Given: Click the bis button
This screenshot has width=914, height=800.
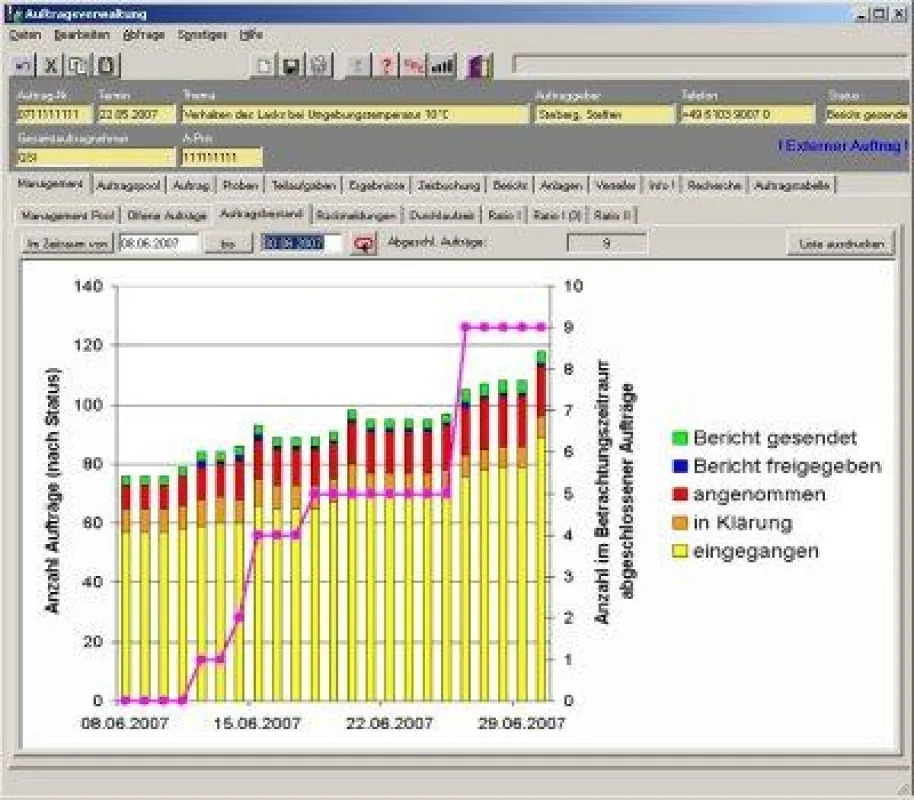Looking at the screenshot, I should coord(228,244).
